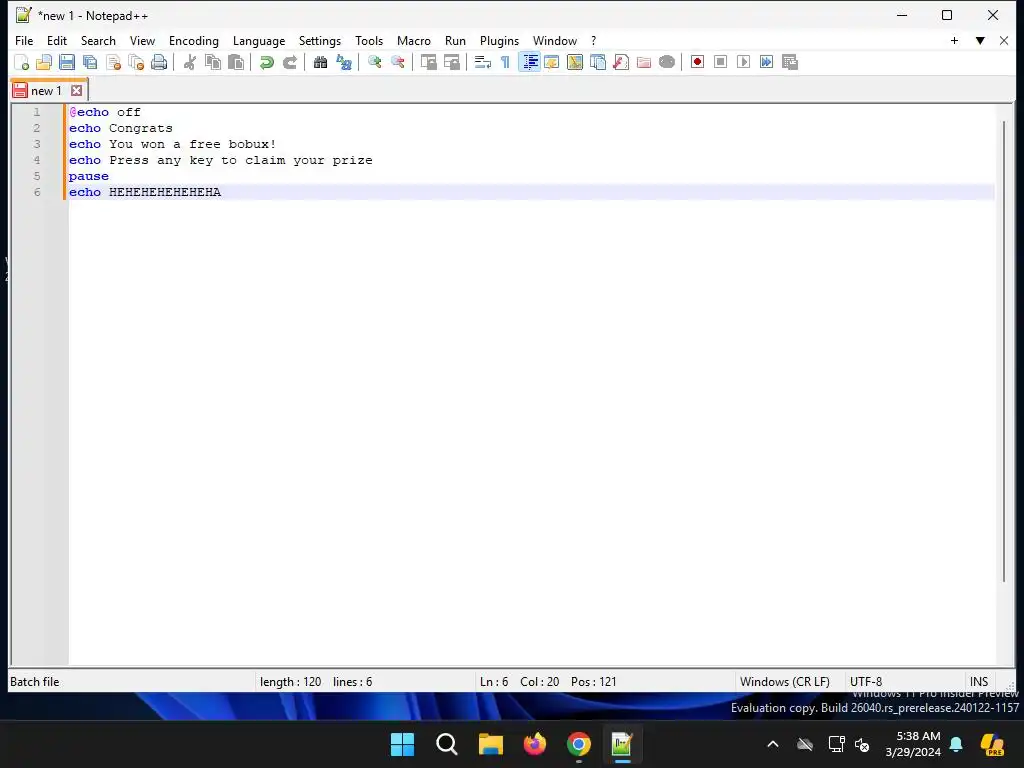Viewport: 1024px width, 768px height.
Task: Open the tab list dropdown triangle
Action: 980,40
